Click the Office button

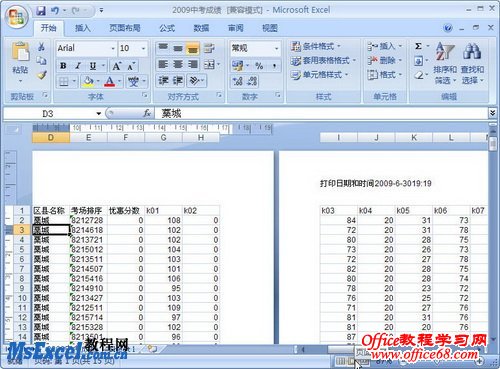tap(16, 17)
